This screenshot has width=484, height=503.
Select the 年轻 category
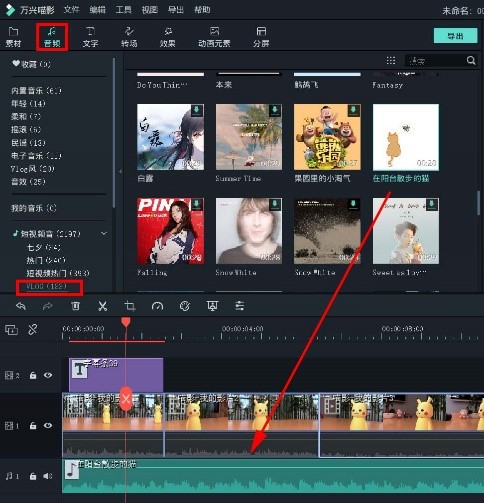[x=28, y=103]
